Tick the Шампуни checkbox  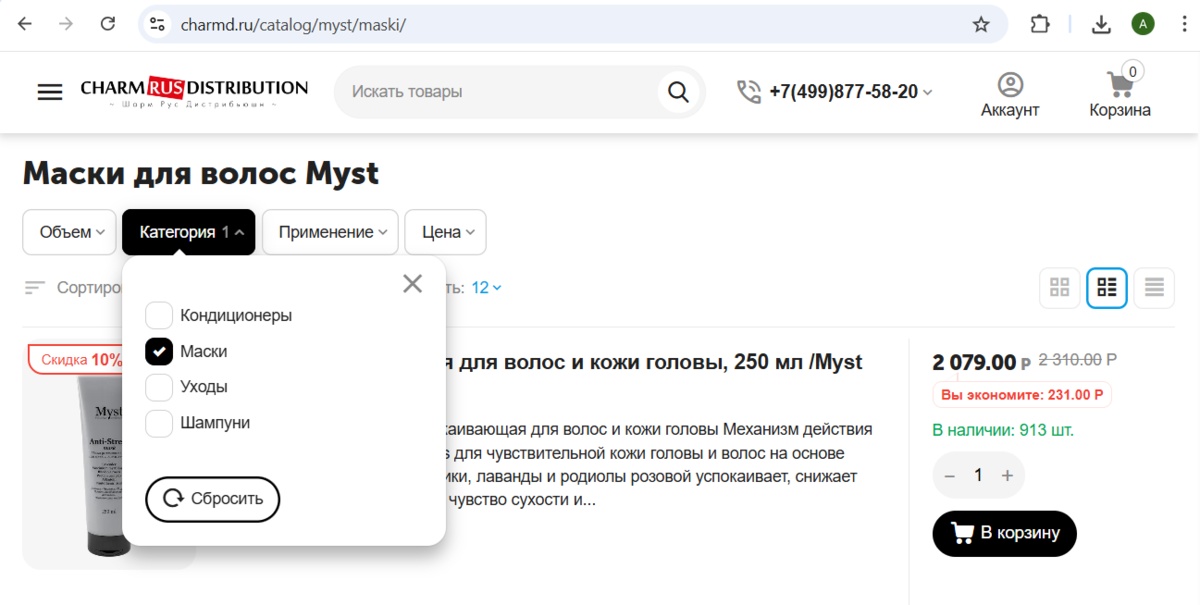click(159, 423)
